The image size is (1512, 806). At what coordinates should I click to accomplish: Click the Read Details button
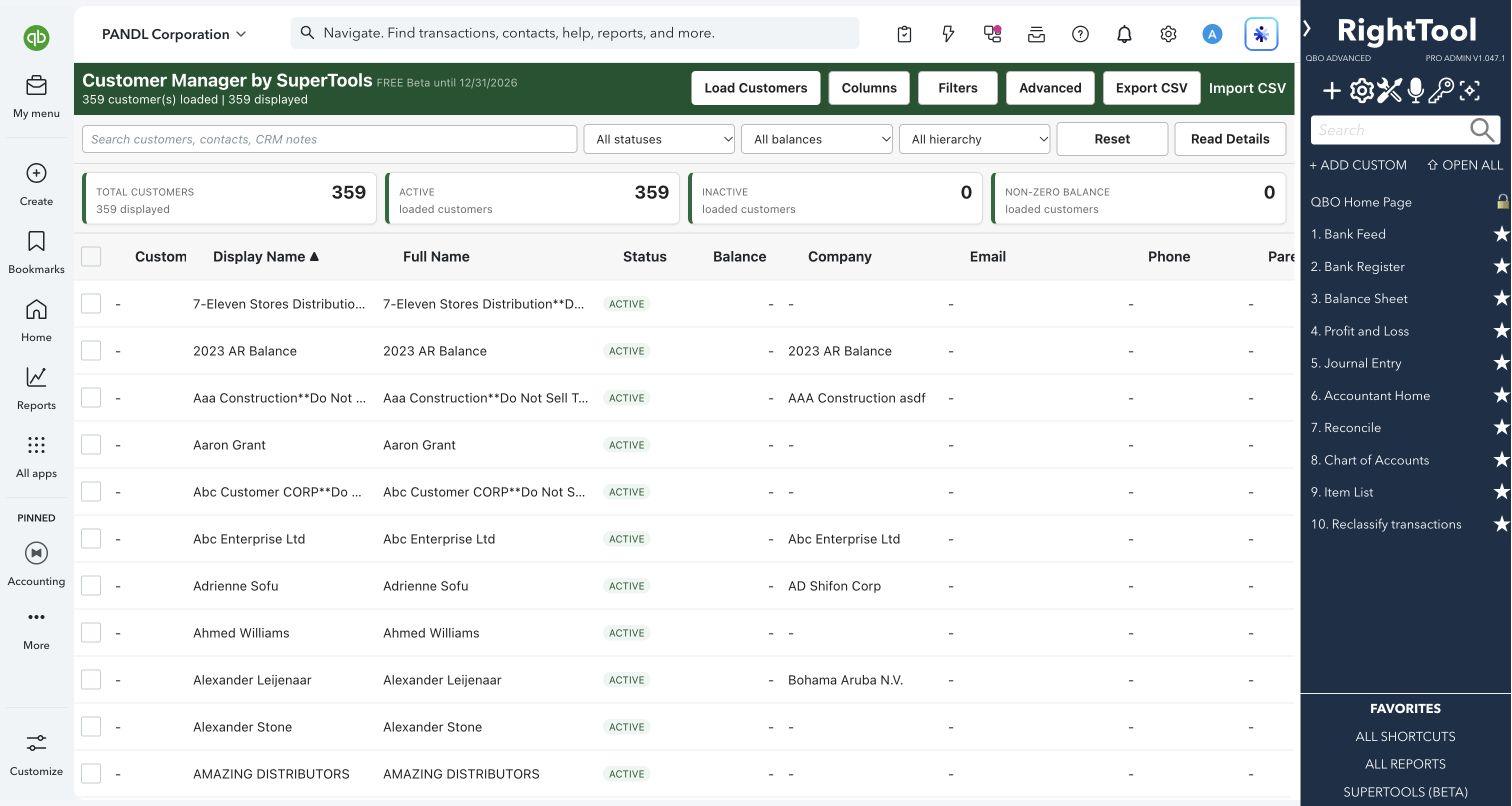pos(1230,139)
